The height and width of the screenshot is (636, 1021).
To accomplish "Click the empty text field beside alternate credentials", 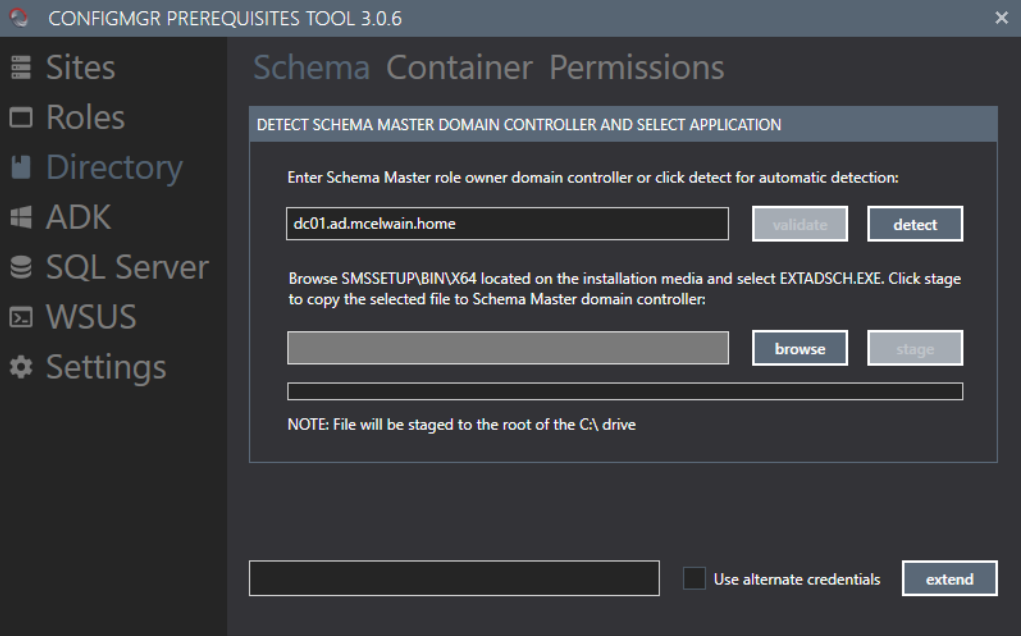I will point(454,579).
